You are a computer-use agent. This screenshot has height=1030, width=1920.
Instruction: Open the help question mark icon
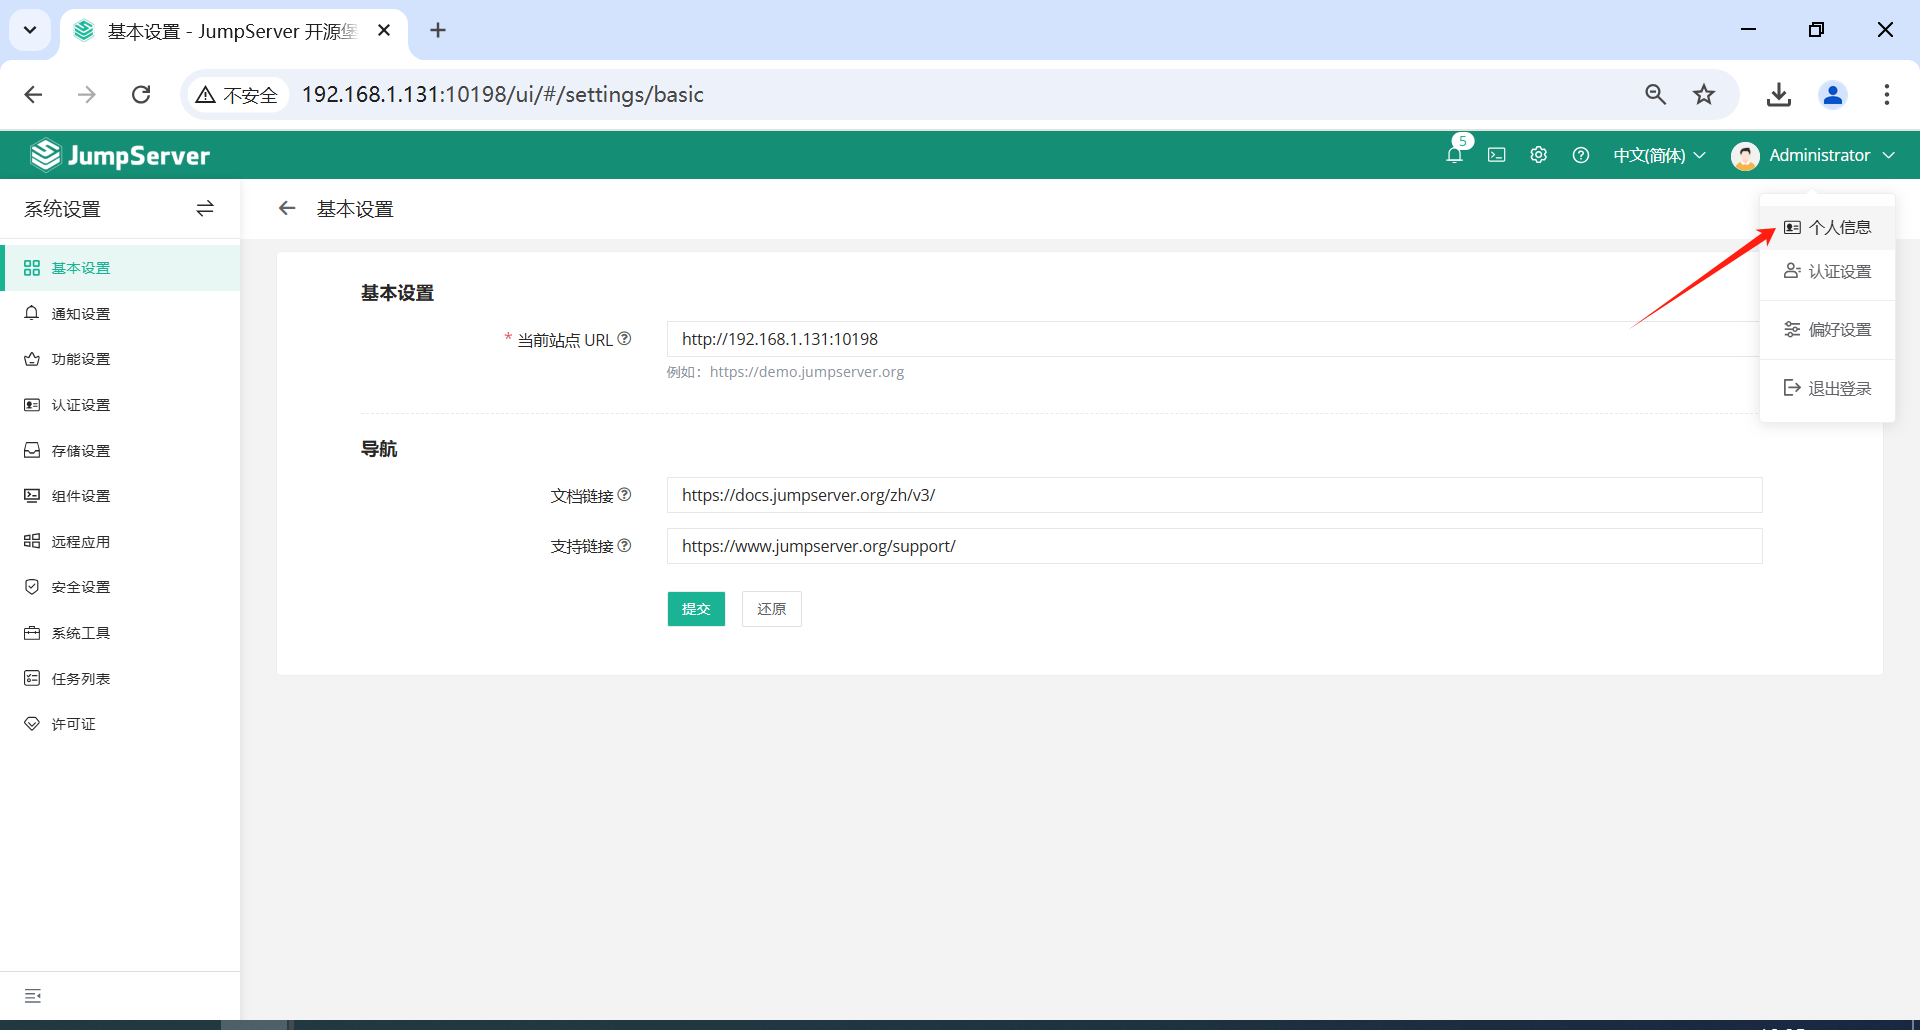(x=1580, y=155)
